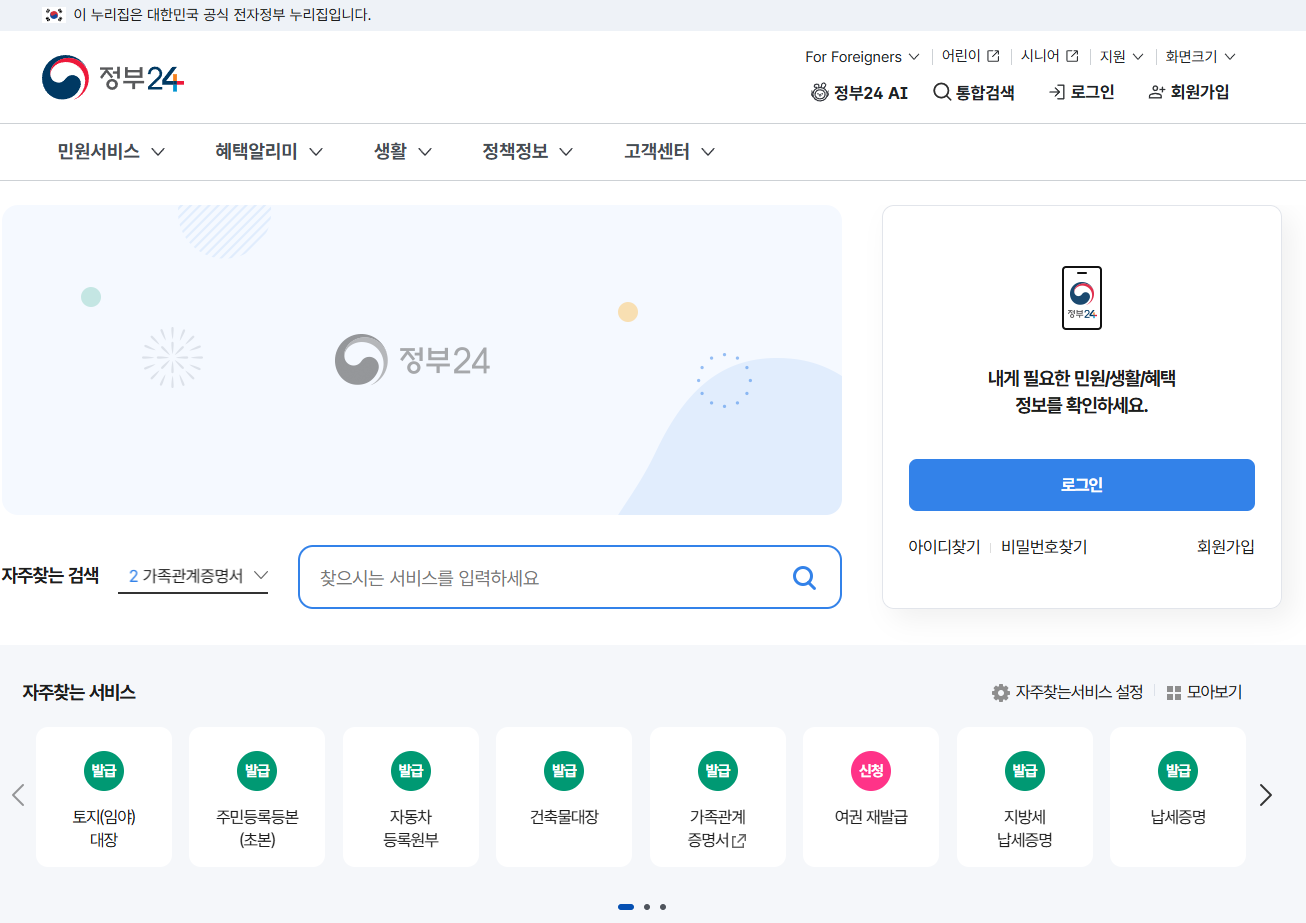The image size is (1306, 923).
Task: Expand the For Foreigners dropdown
Action: tap(862, 57)
